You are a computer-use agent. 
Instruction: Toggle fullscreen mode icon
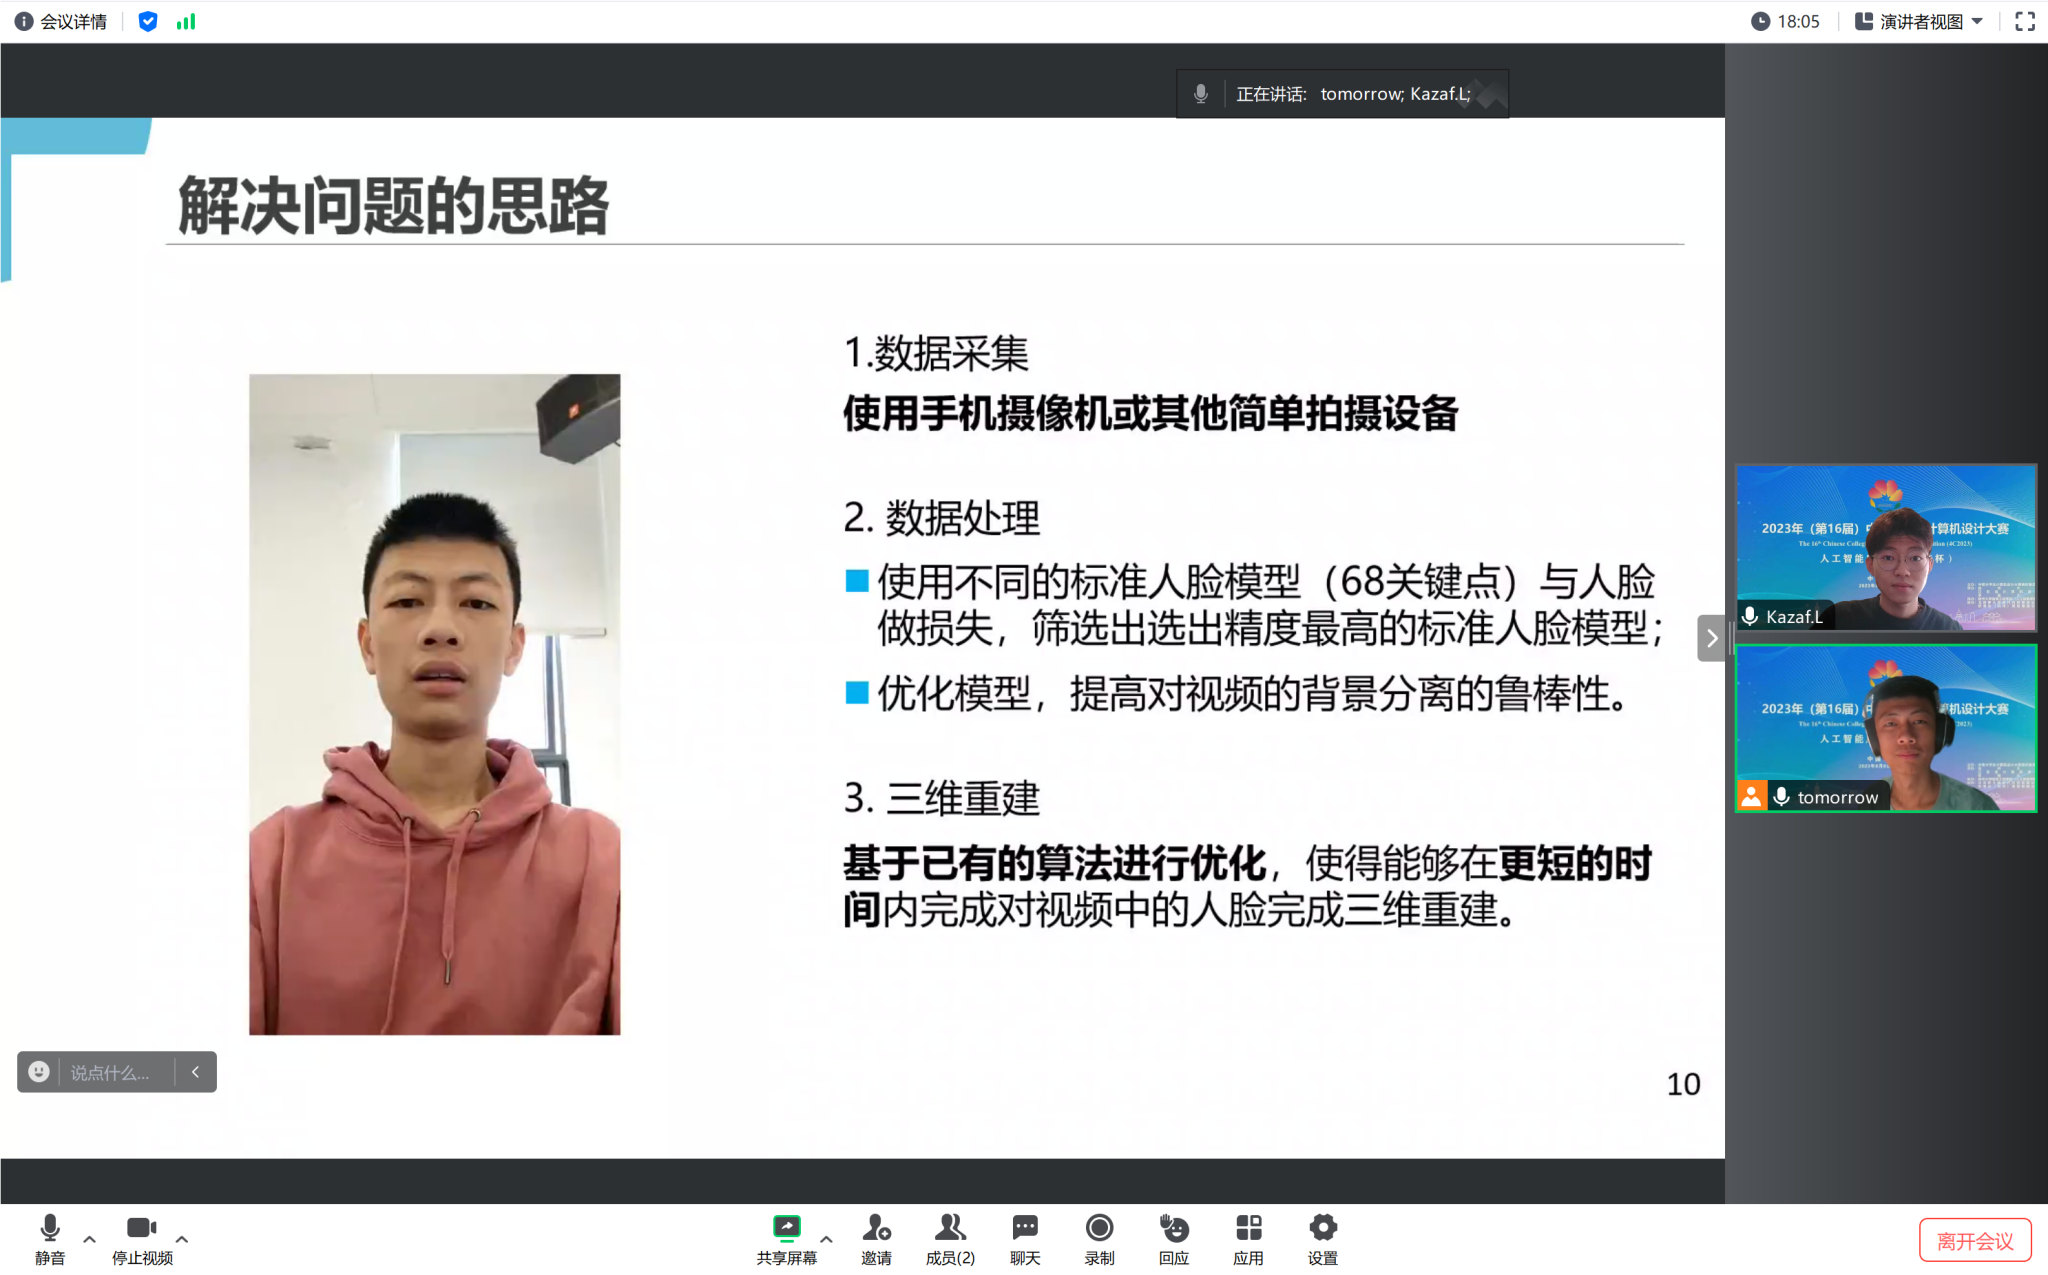pyautogui.click(x=2024, y=21)
